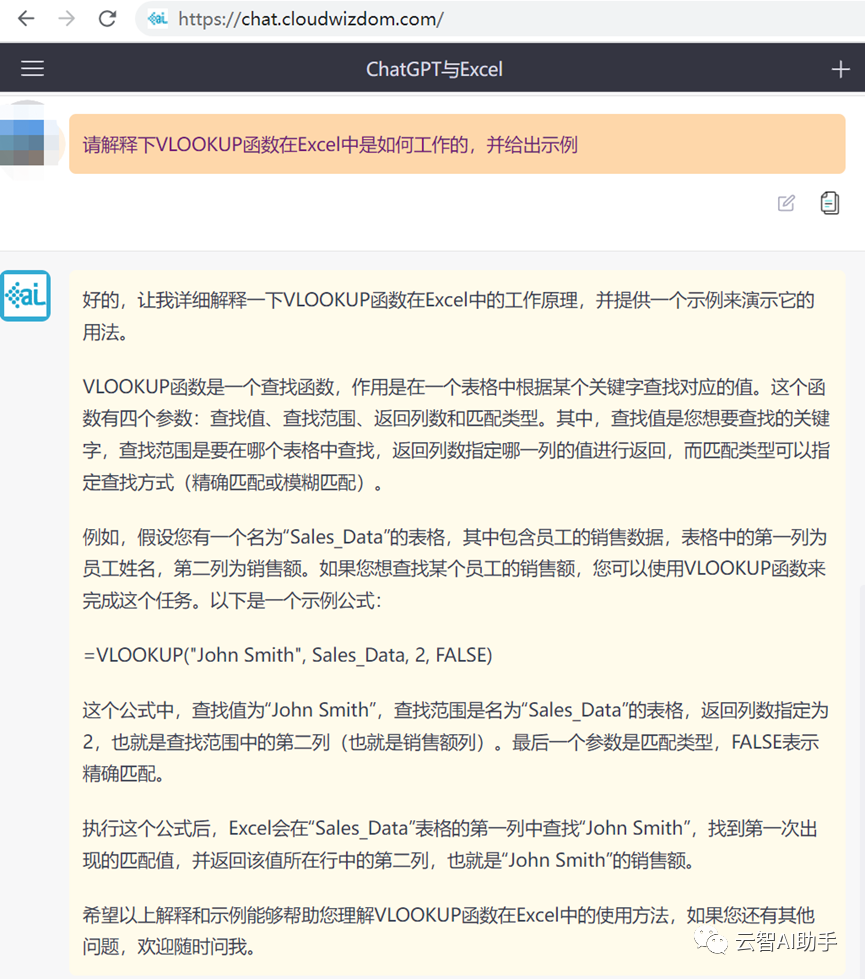Open the hamburger menu in the header
Screen dimensions: 865x979
tap(32, 68)
